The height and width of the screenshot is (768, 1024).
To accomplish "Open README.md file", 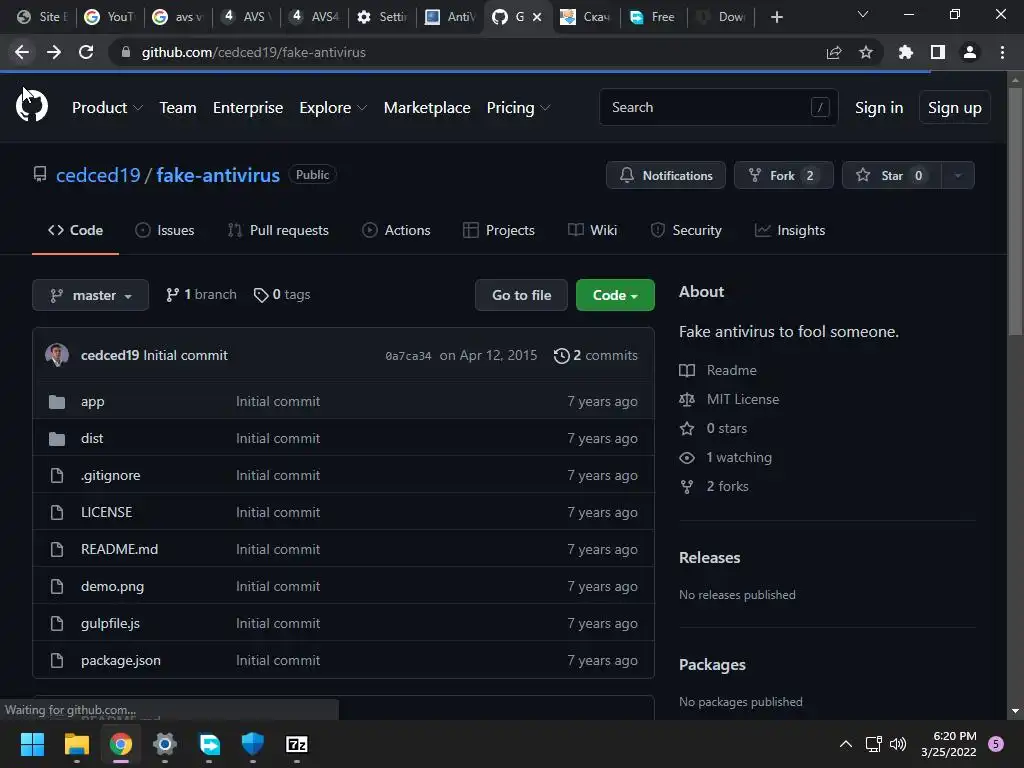I will pos(120,549).
